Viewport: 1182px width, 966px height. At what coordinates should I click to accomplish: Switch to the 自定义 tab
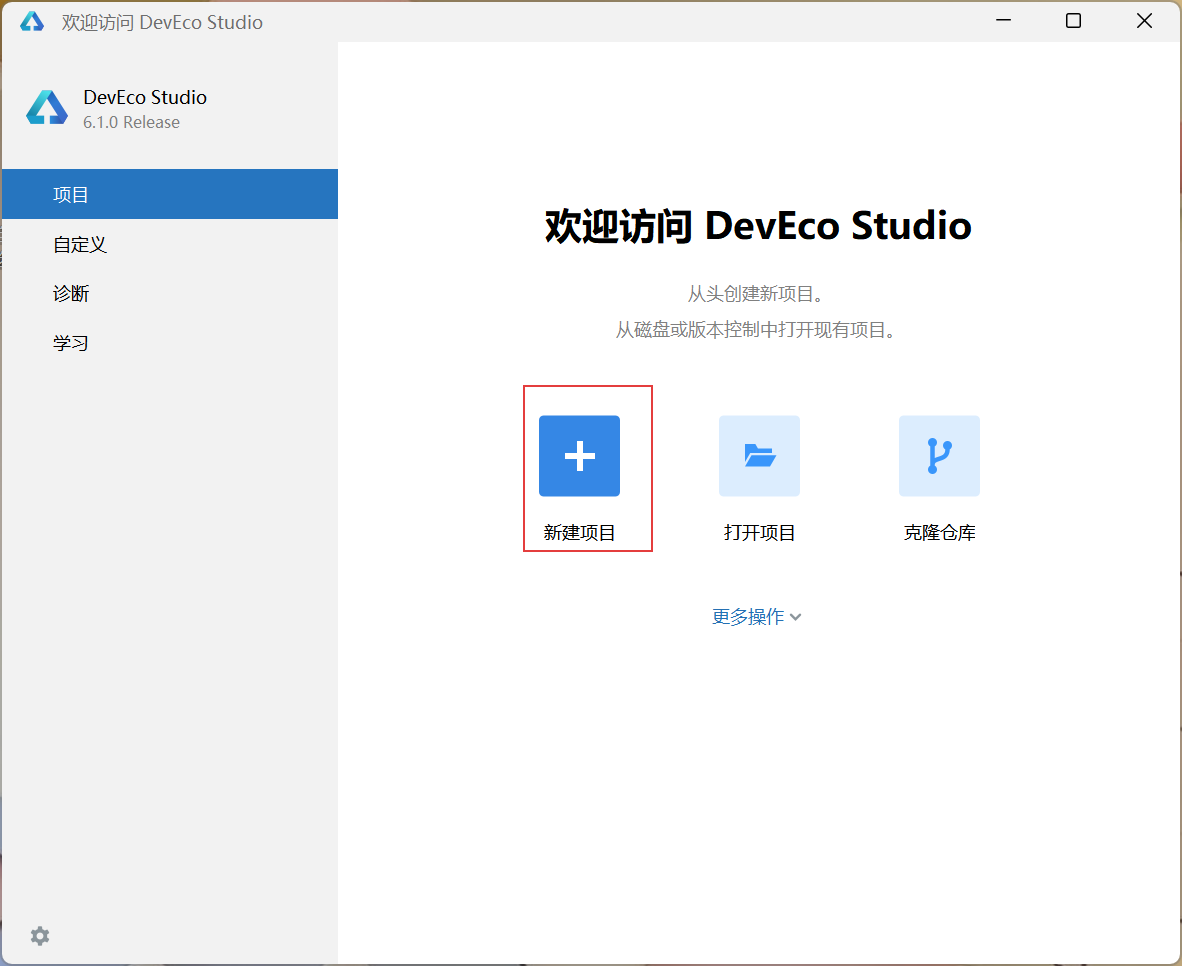[x=170, y=244]
